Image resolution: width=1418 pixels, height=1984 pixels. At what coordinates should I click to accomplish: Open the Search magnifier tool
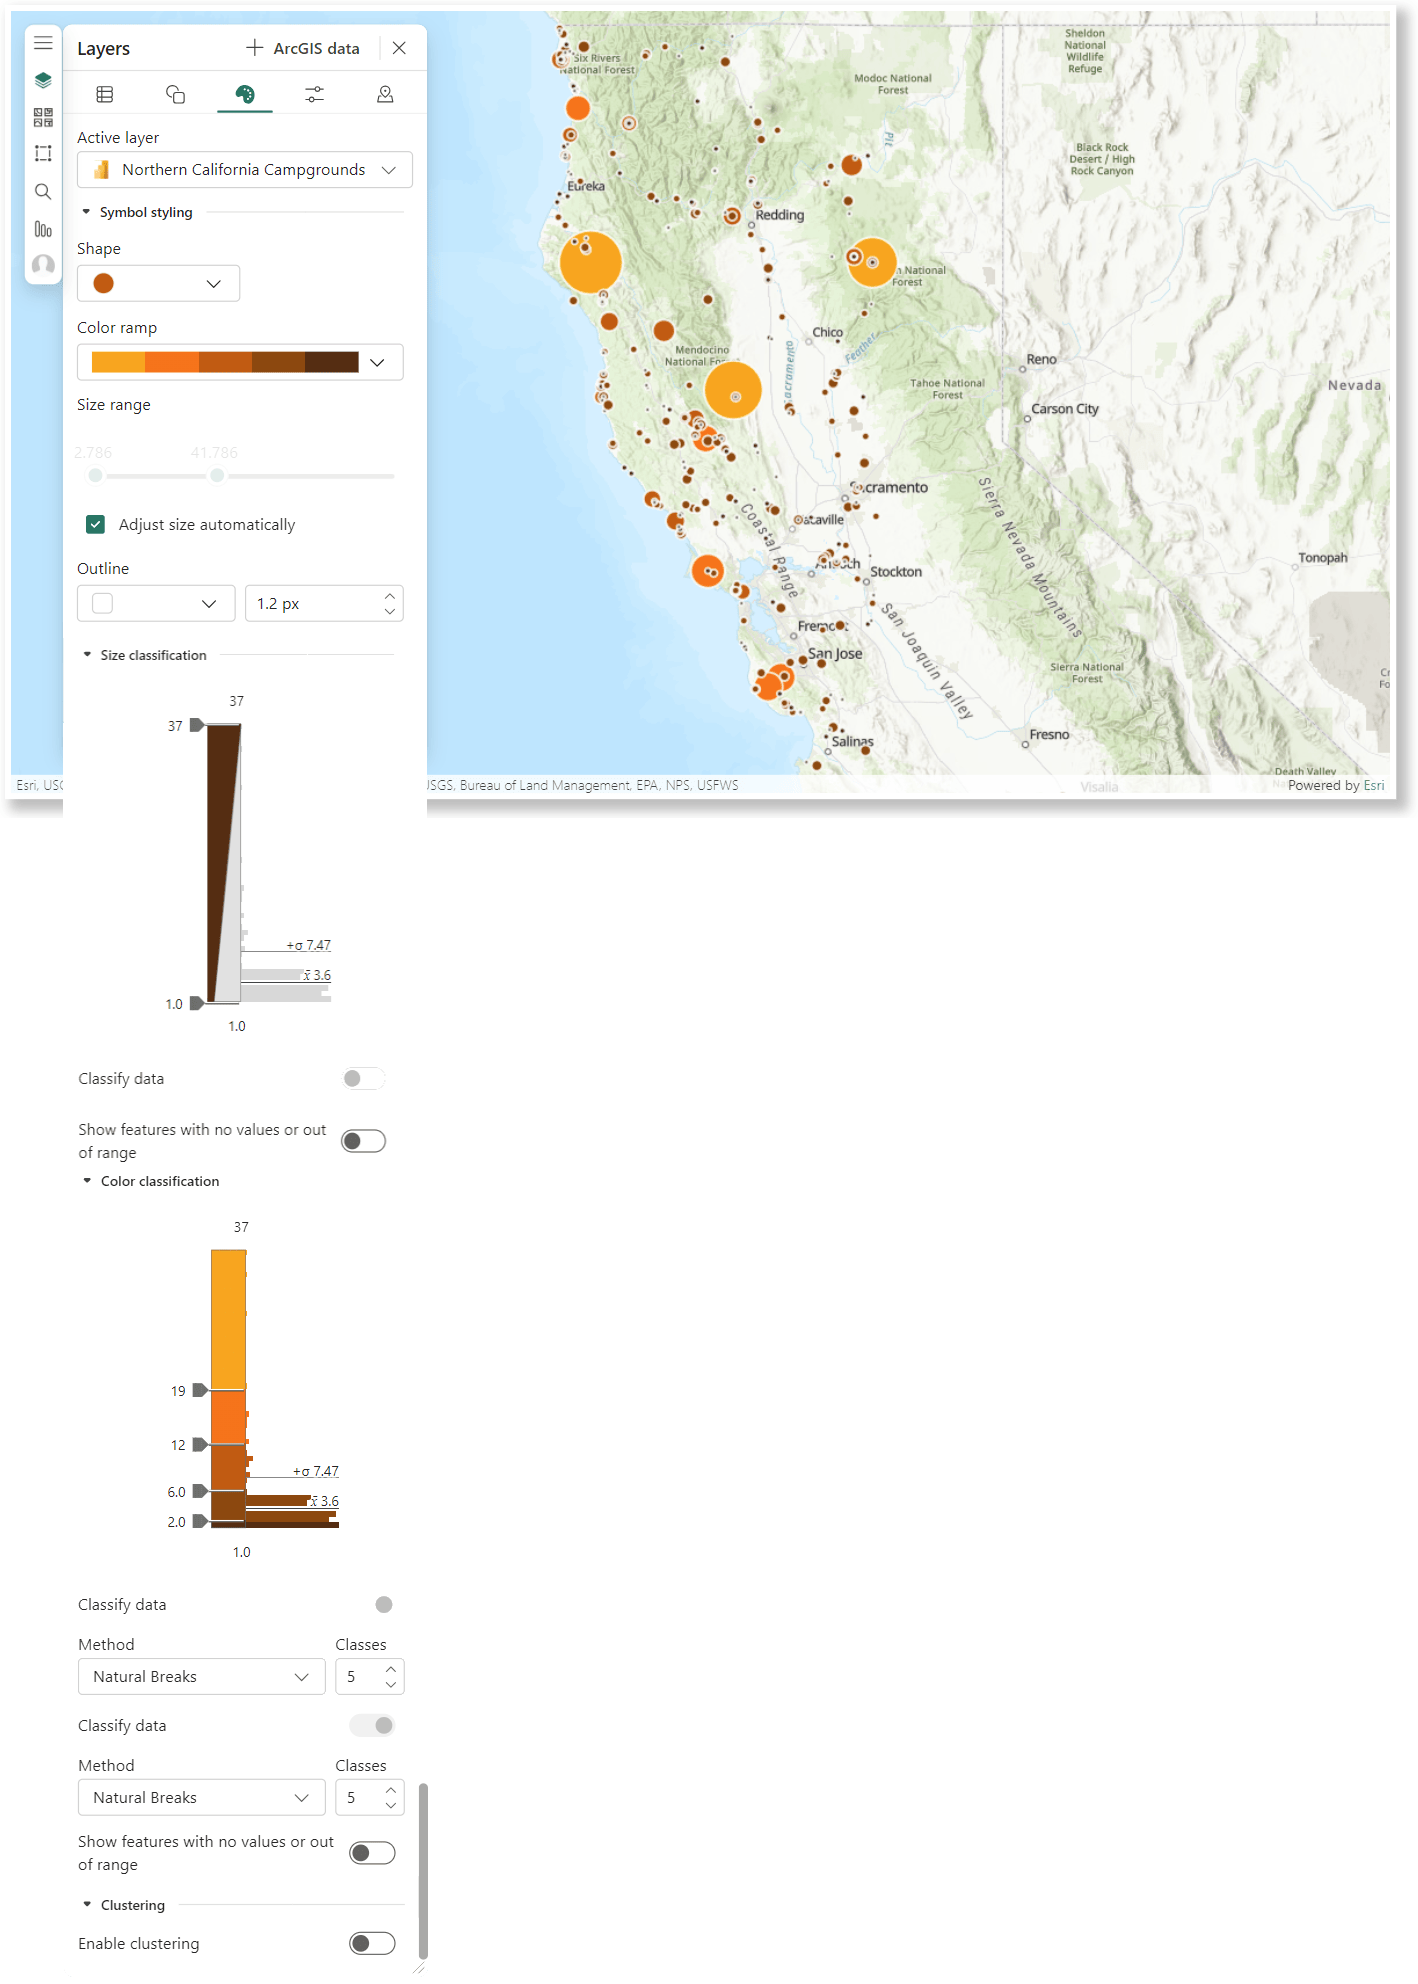pyautogui.click(x=43, y=191)
